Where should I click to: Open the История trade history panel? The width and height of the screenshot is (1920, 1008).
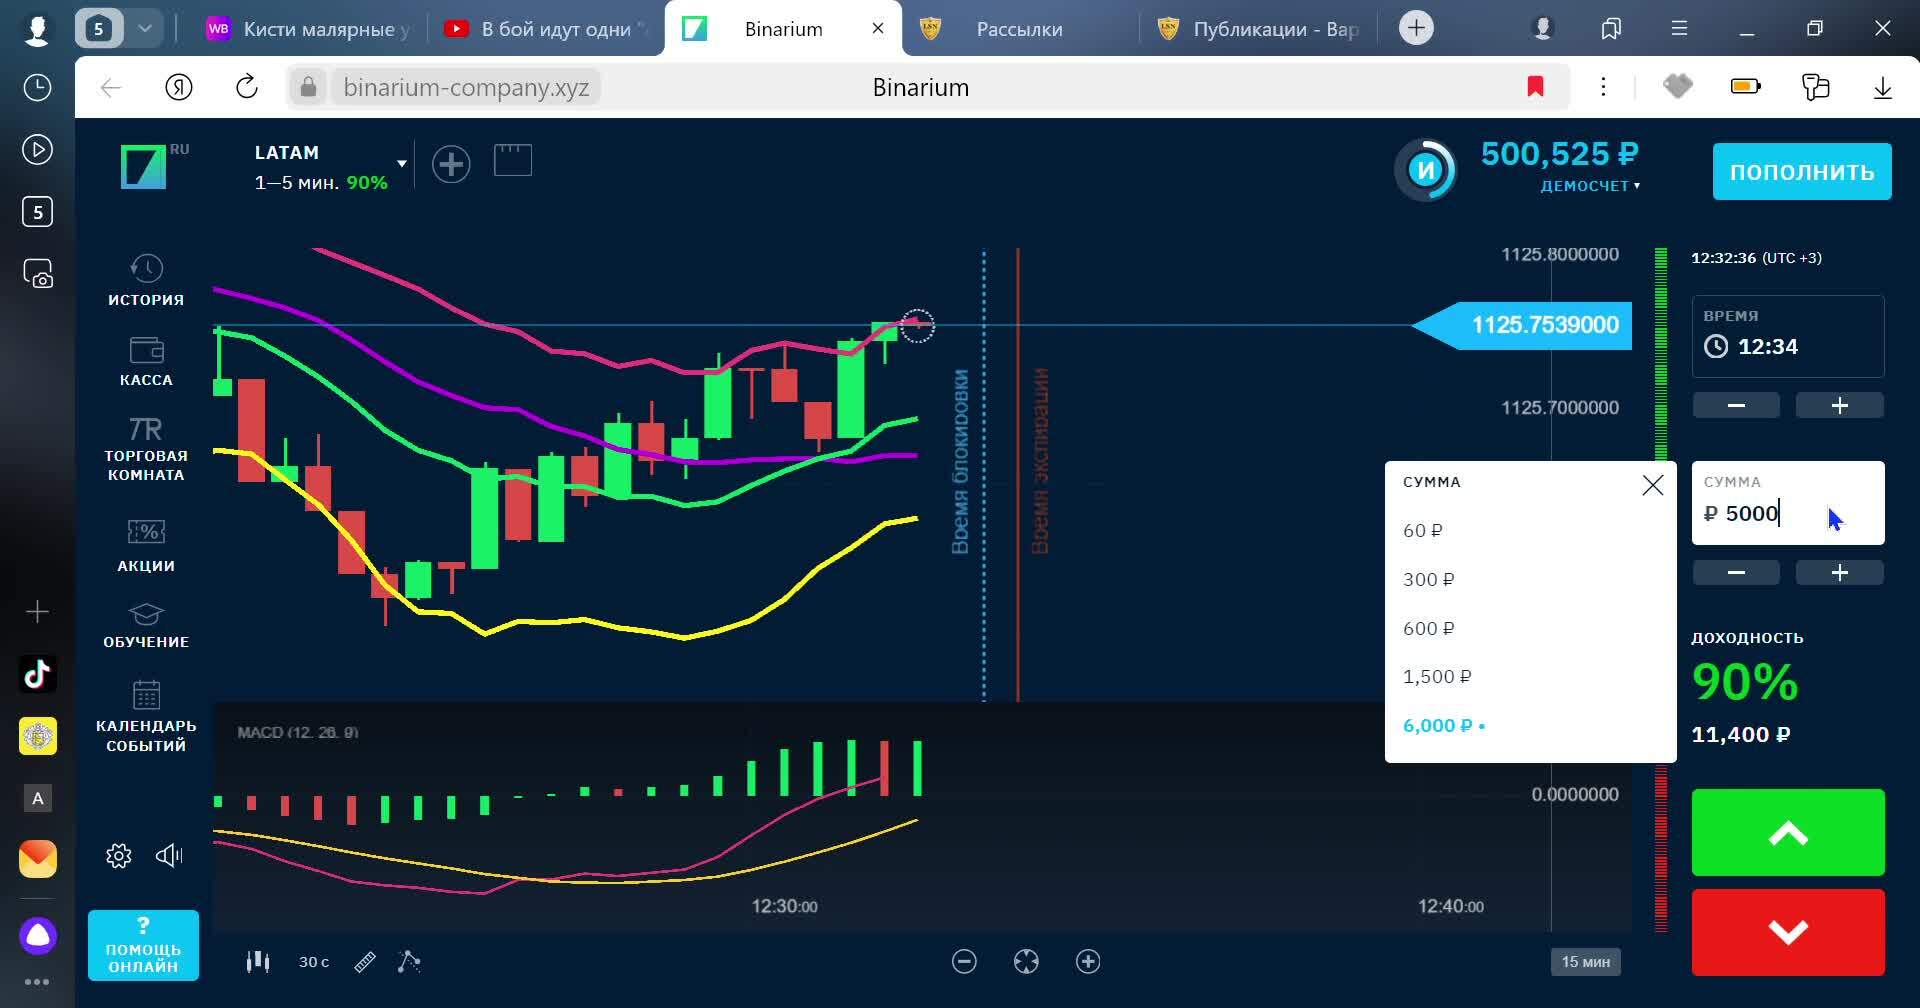click(x=146, y=280)
